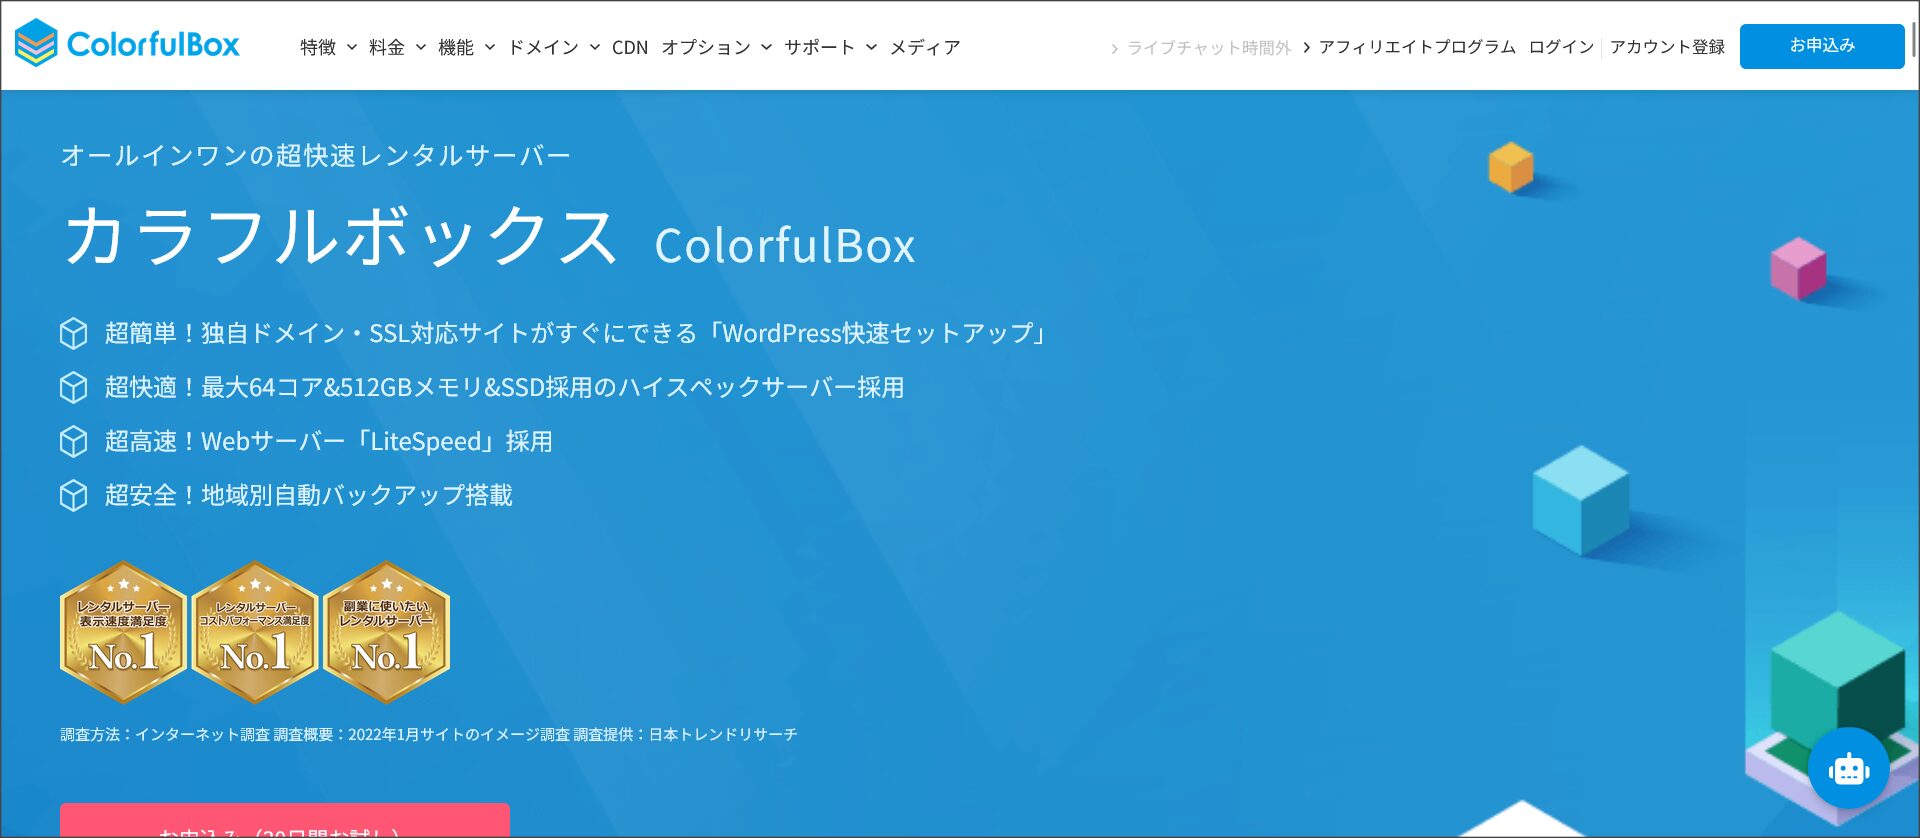
Task: Expand the 料金 menu chevron
Action: coord(421,47)
